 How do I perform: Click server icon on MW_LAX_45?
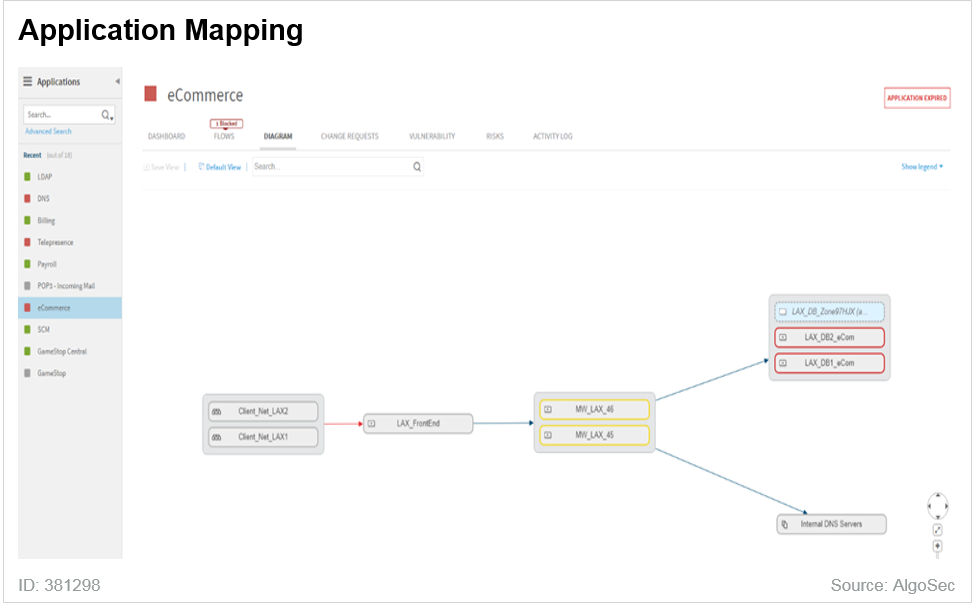click(x=548, y=436)
